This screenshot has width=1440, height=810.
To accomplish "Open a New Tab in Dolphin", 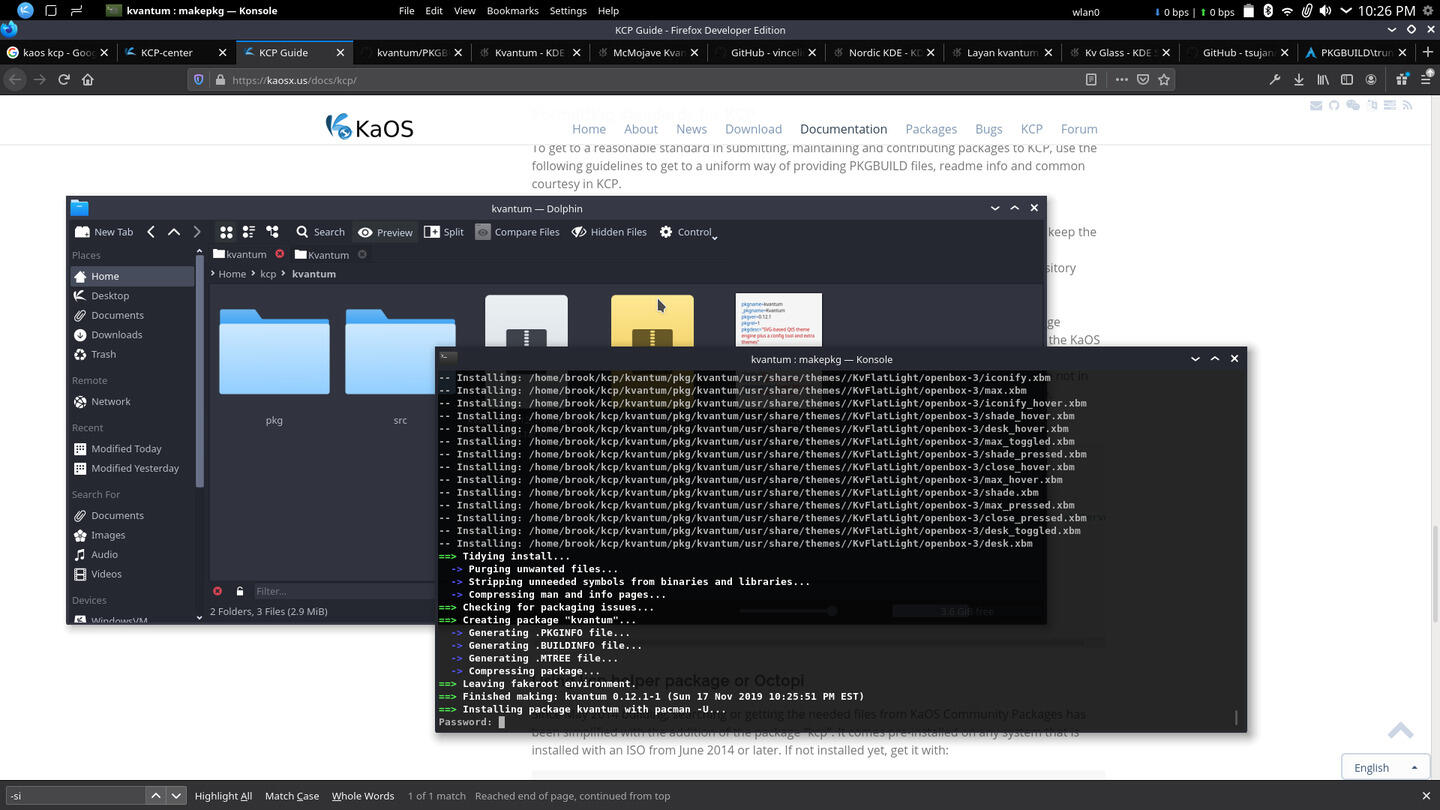I will point(103,231).
